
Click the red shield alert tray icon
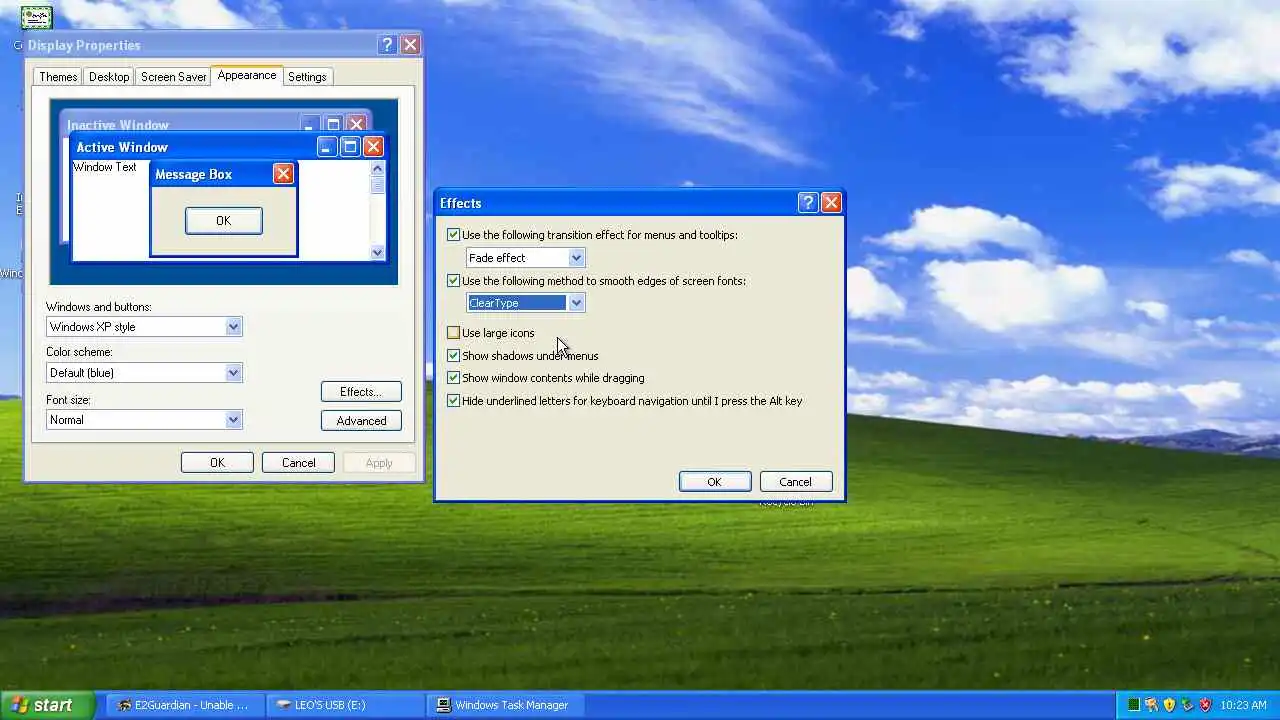[1205, 704]
